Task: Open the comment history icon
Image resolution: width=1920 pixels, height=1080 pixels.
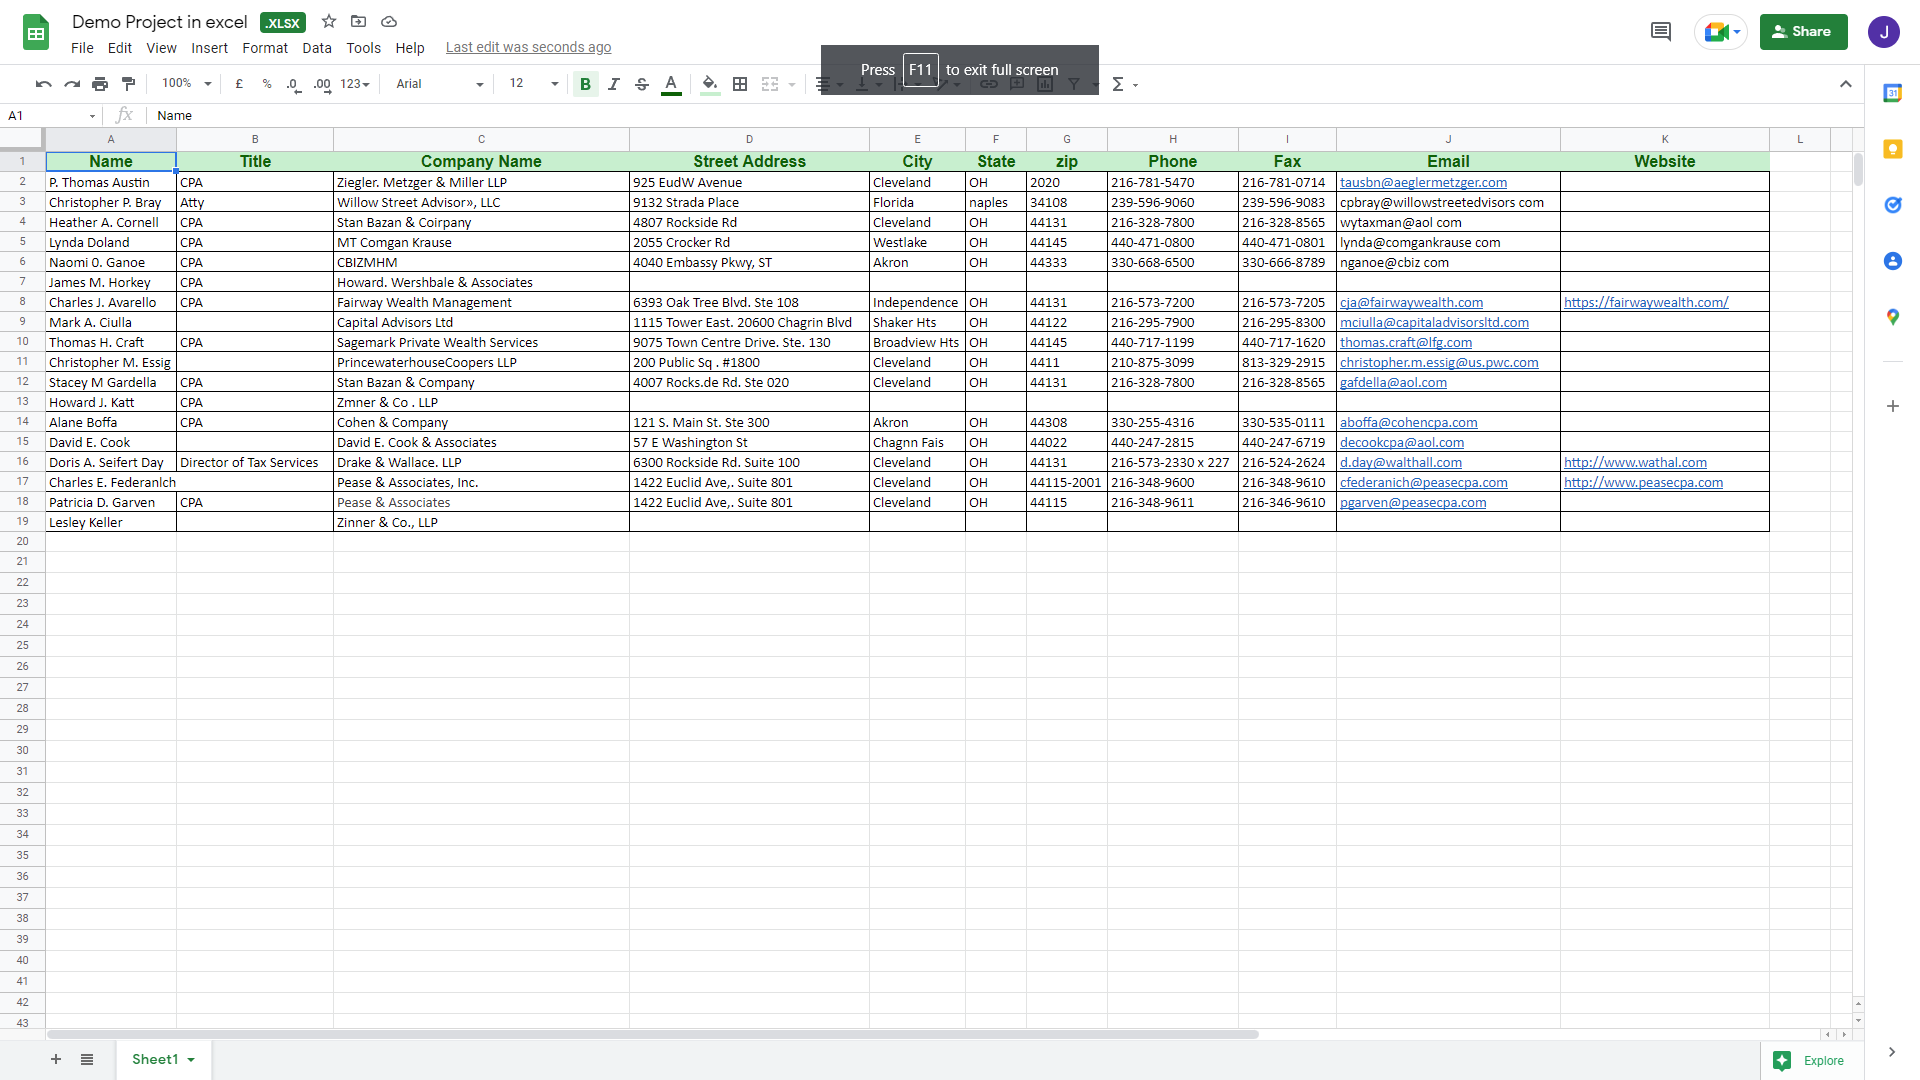Action: (x=1660, y=32)
